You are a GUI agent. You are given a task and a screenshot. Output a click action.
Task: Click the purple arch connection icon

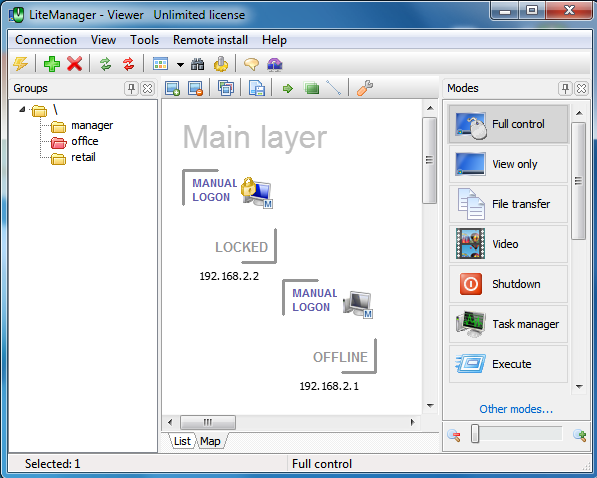(275, 64)
